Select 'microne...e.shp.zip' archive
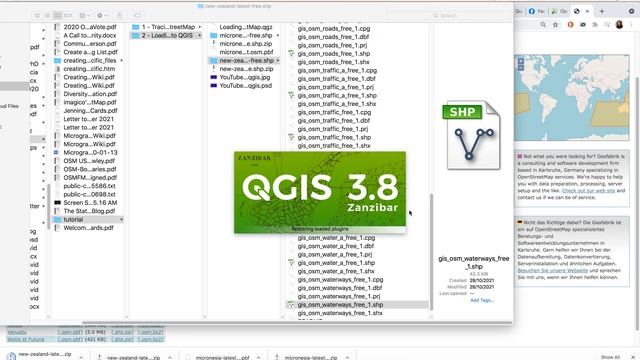 245,44
